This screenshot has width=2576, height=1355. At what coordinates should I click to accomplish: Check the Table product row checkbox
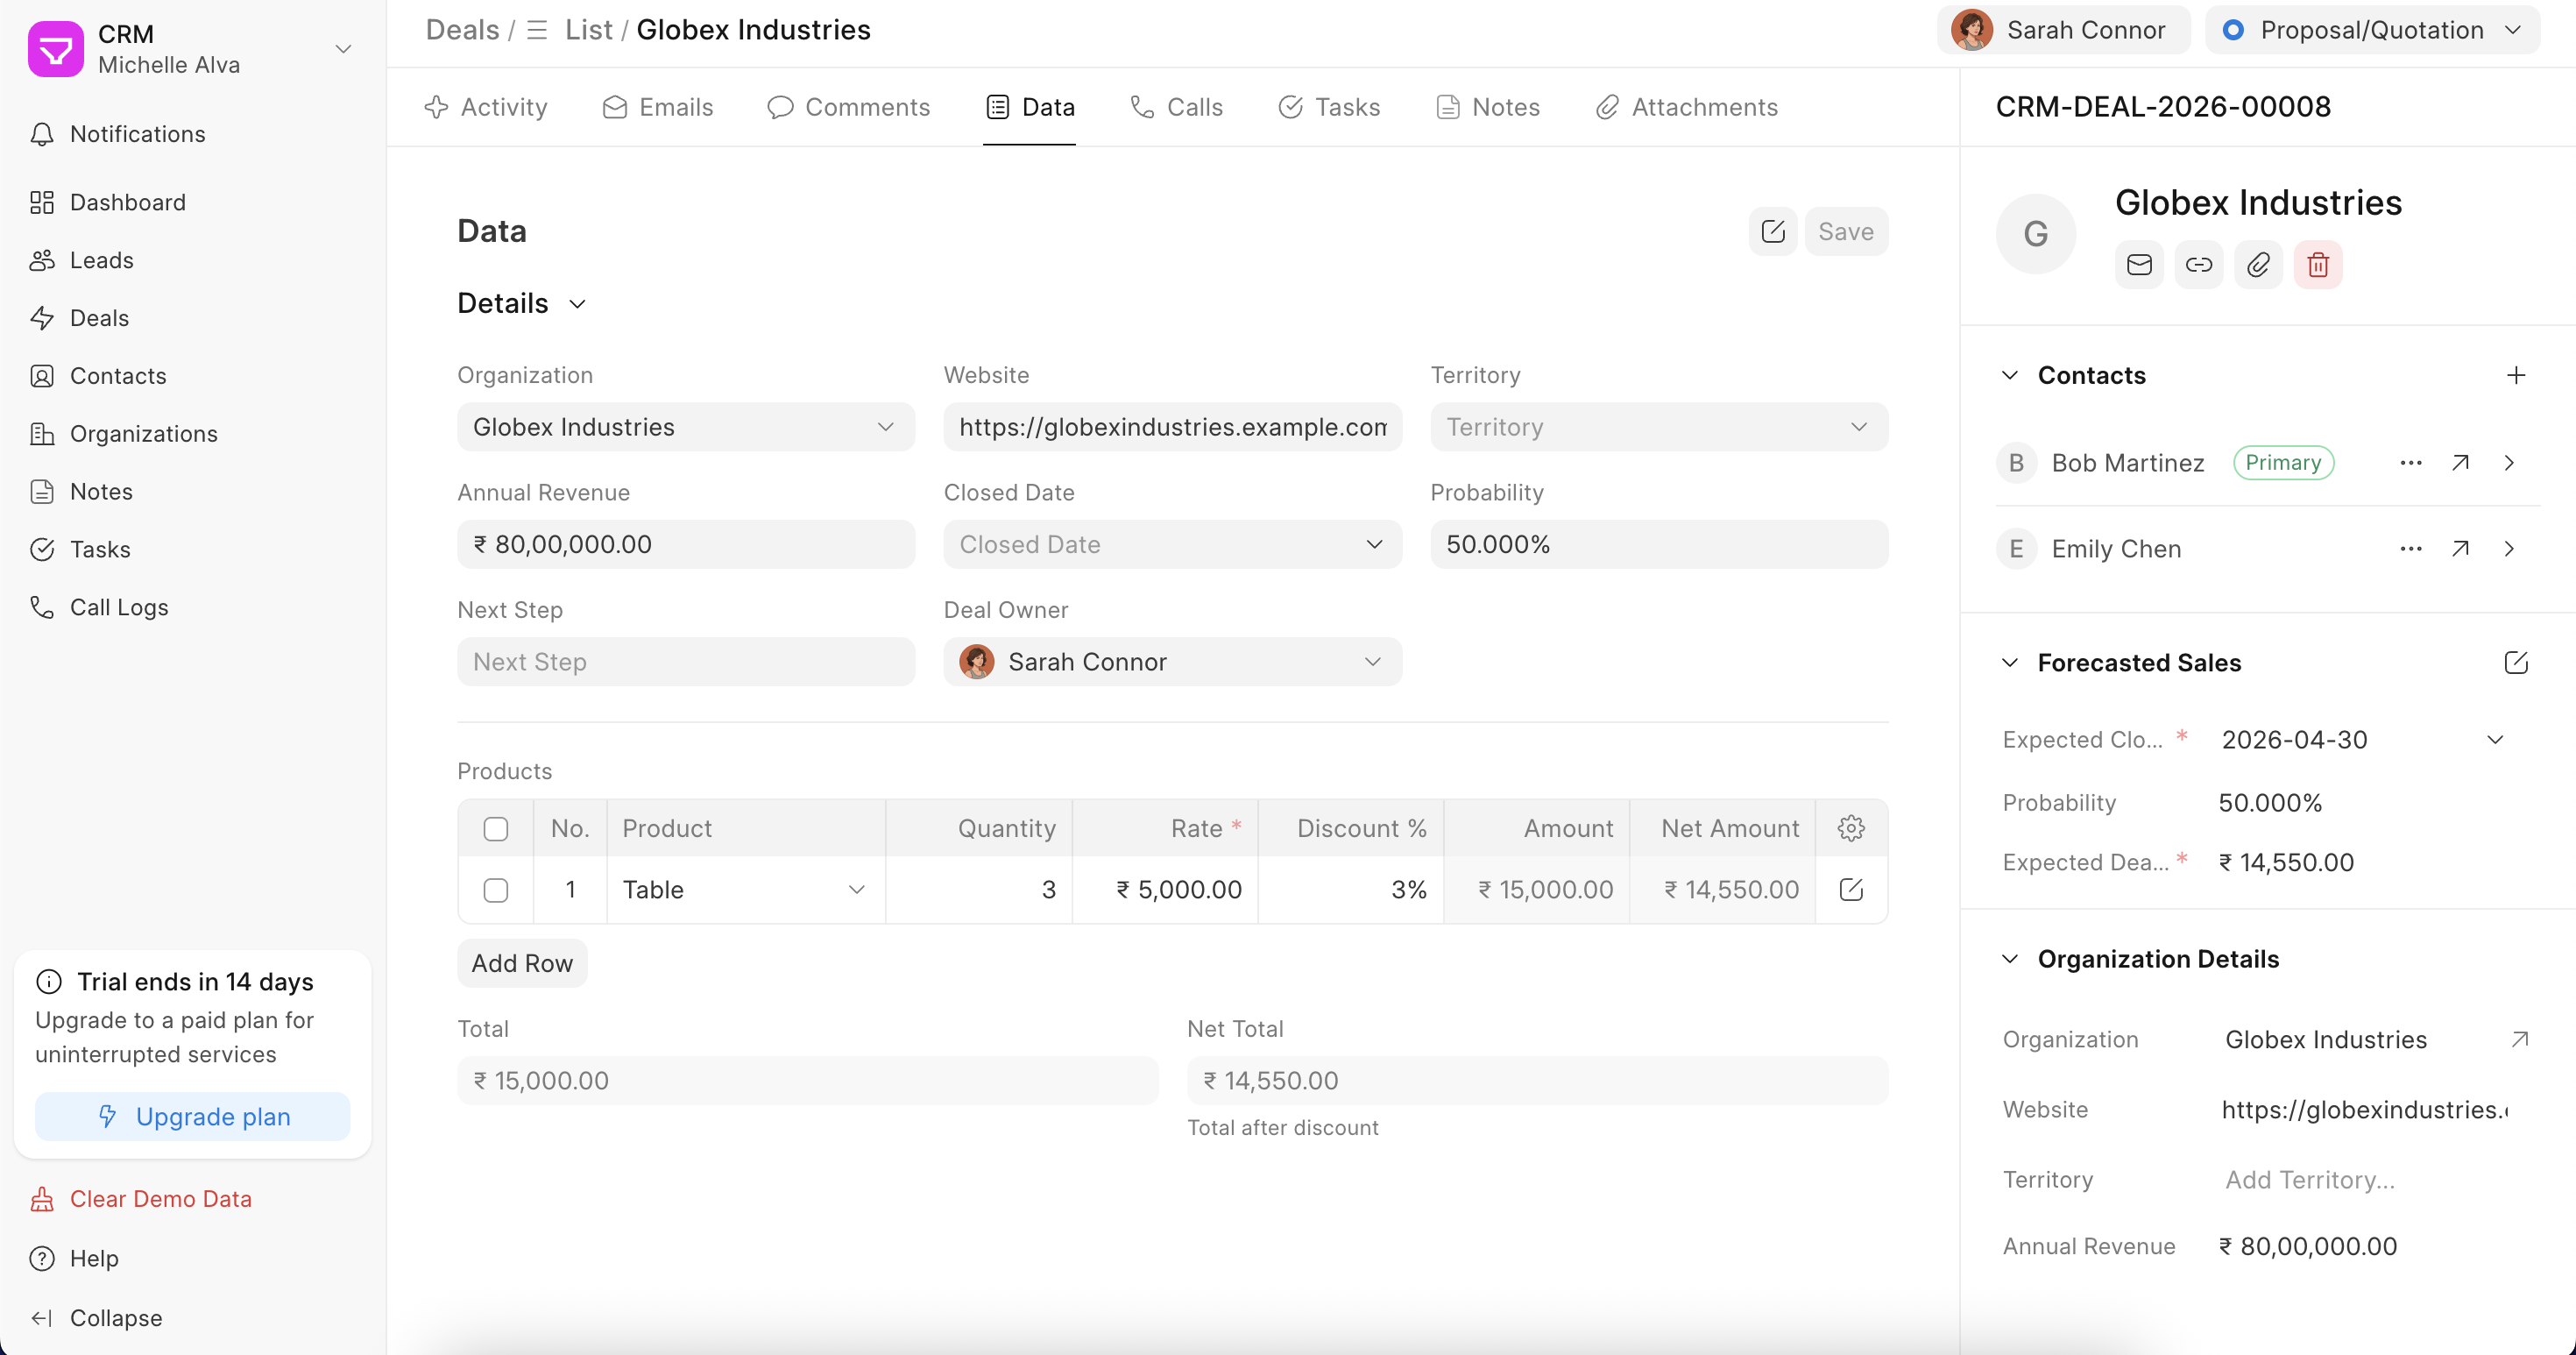point(495,889)
